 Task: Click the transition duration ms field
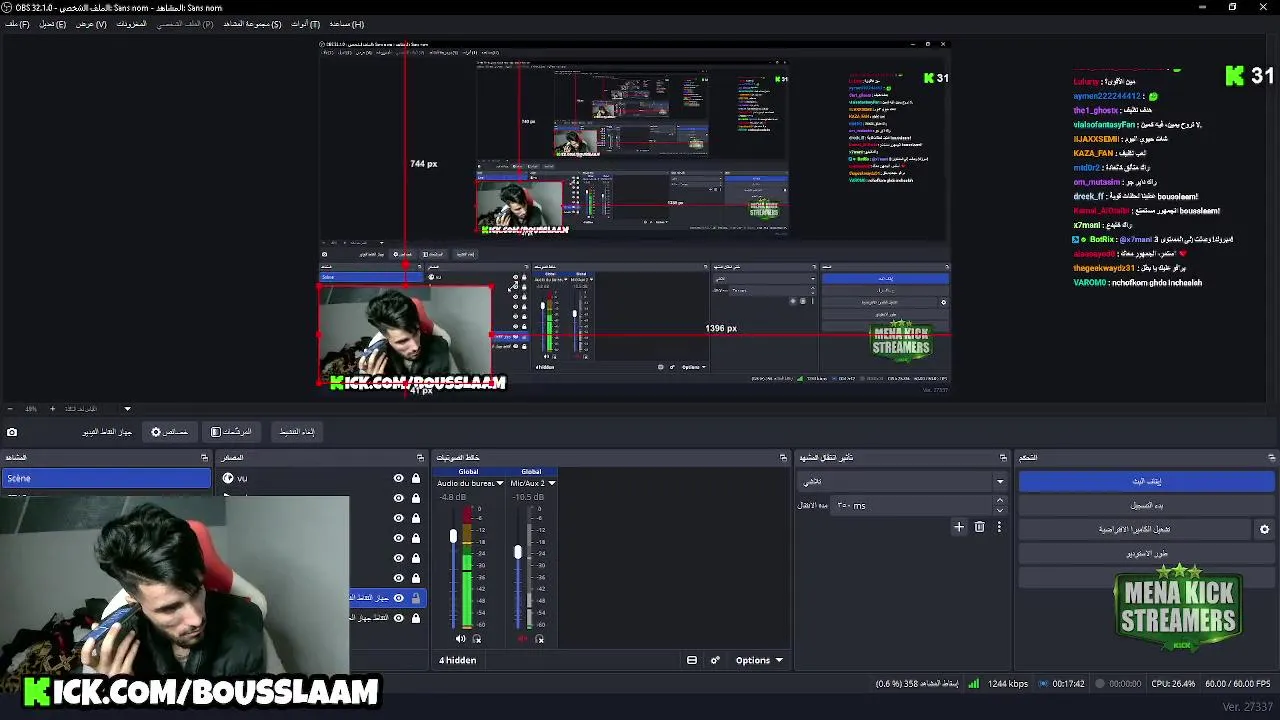pyautogui.click(x=912, y=505)
